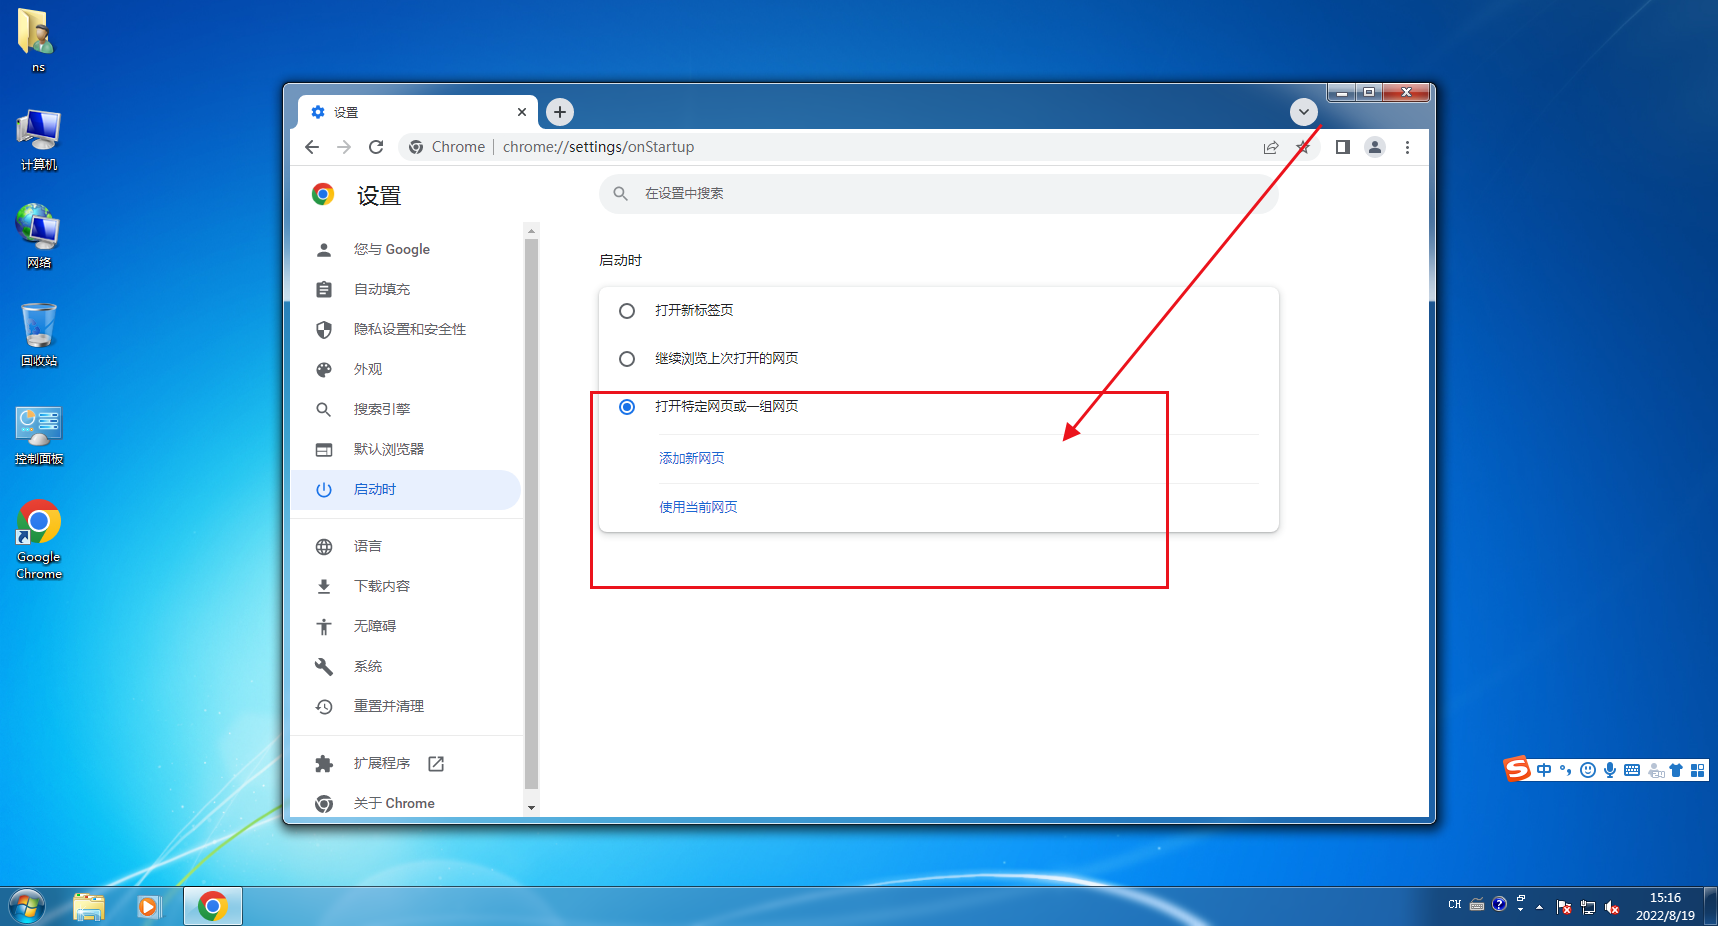Select the 打开新标签页 radio option
Screen dimensions: 1718x926
coord(627,311)
